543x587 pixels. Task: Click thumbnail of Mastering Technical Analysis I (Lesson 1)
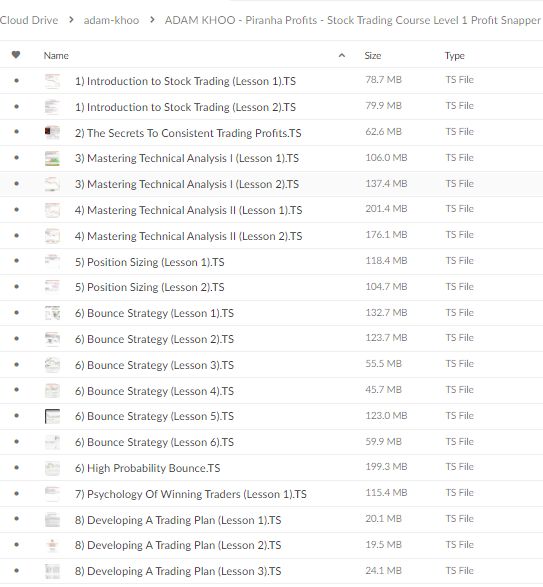(52, 158)
